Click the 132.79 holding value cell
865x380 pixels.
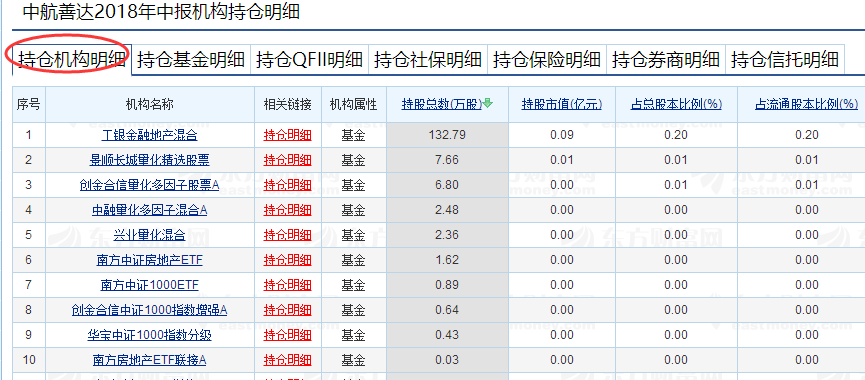click(x=447, y=135)
